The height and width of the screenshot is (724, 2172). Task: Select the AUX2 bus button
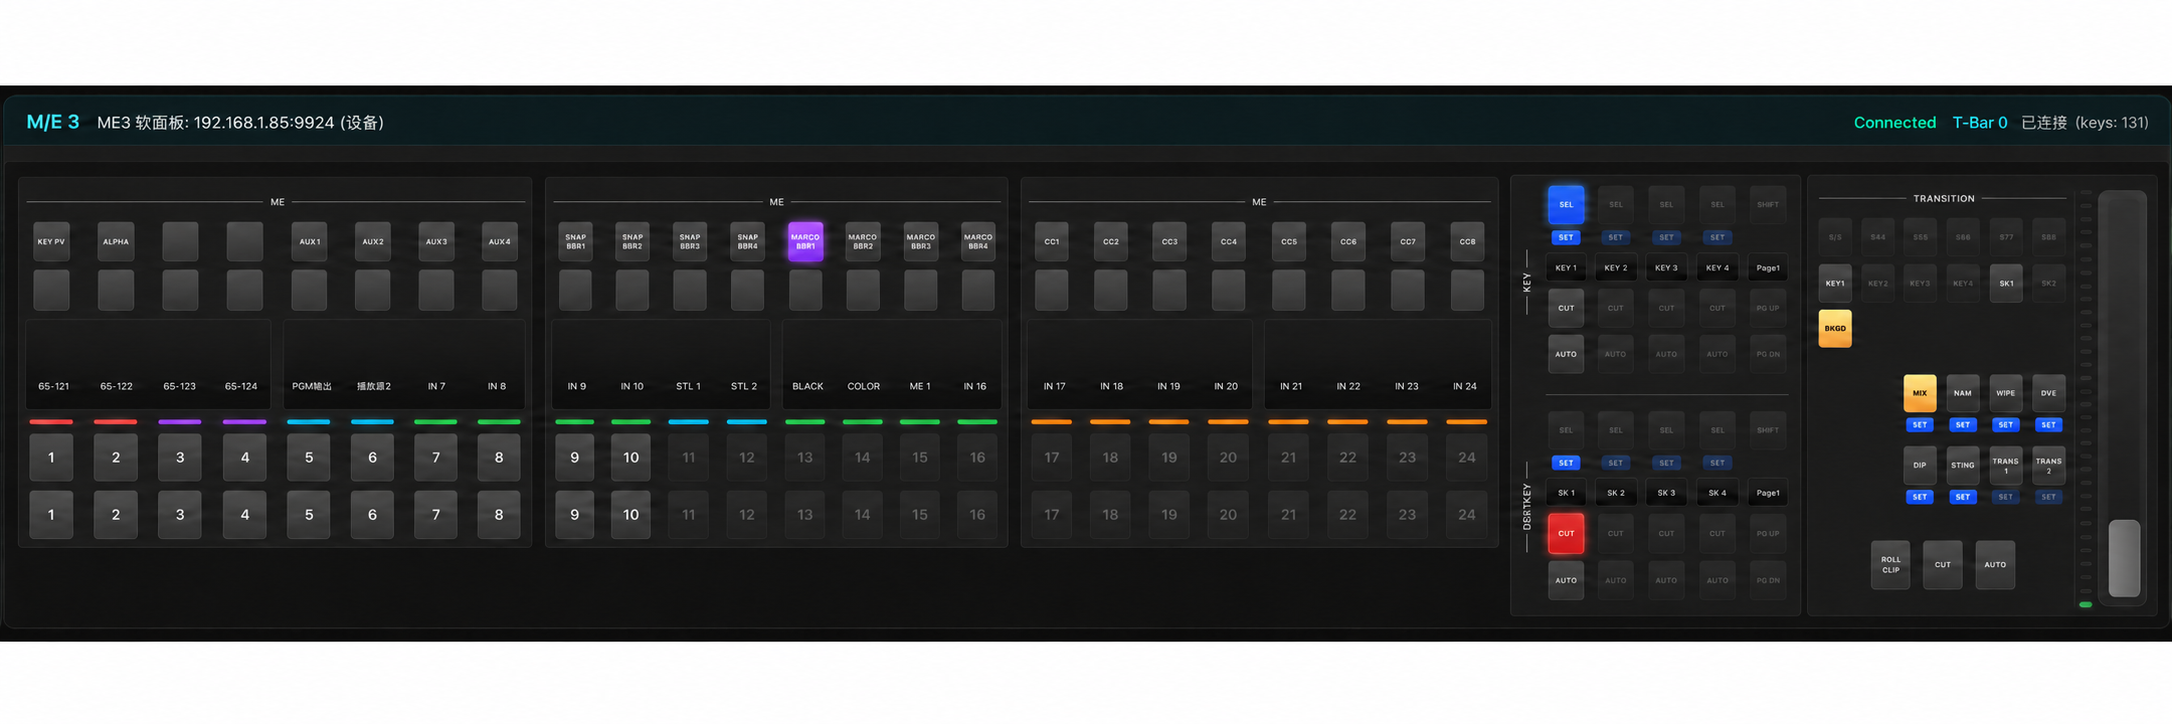tap(372, 242)
